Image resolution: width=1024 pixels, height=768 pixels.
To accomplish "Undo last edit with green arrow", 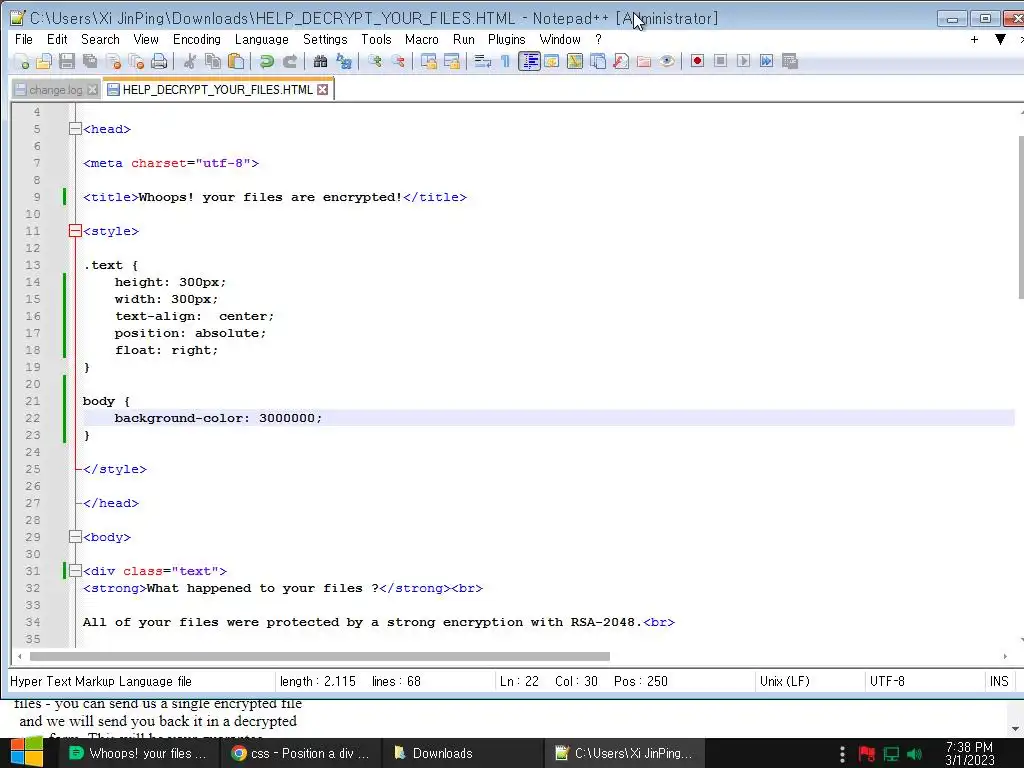I will click(266, 61).
